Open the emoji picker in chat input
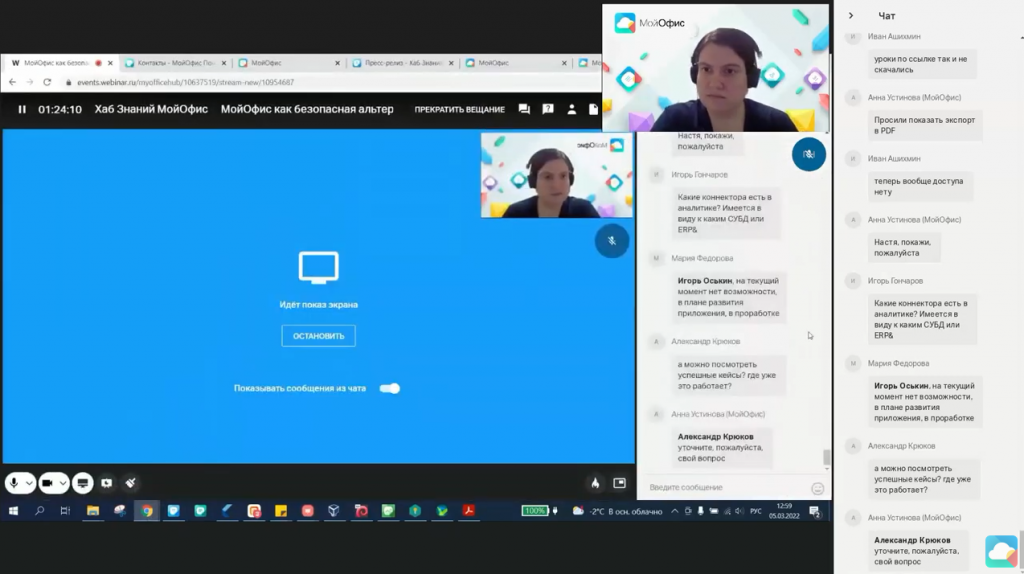 (818, 488)
